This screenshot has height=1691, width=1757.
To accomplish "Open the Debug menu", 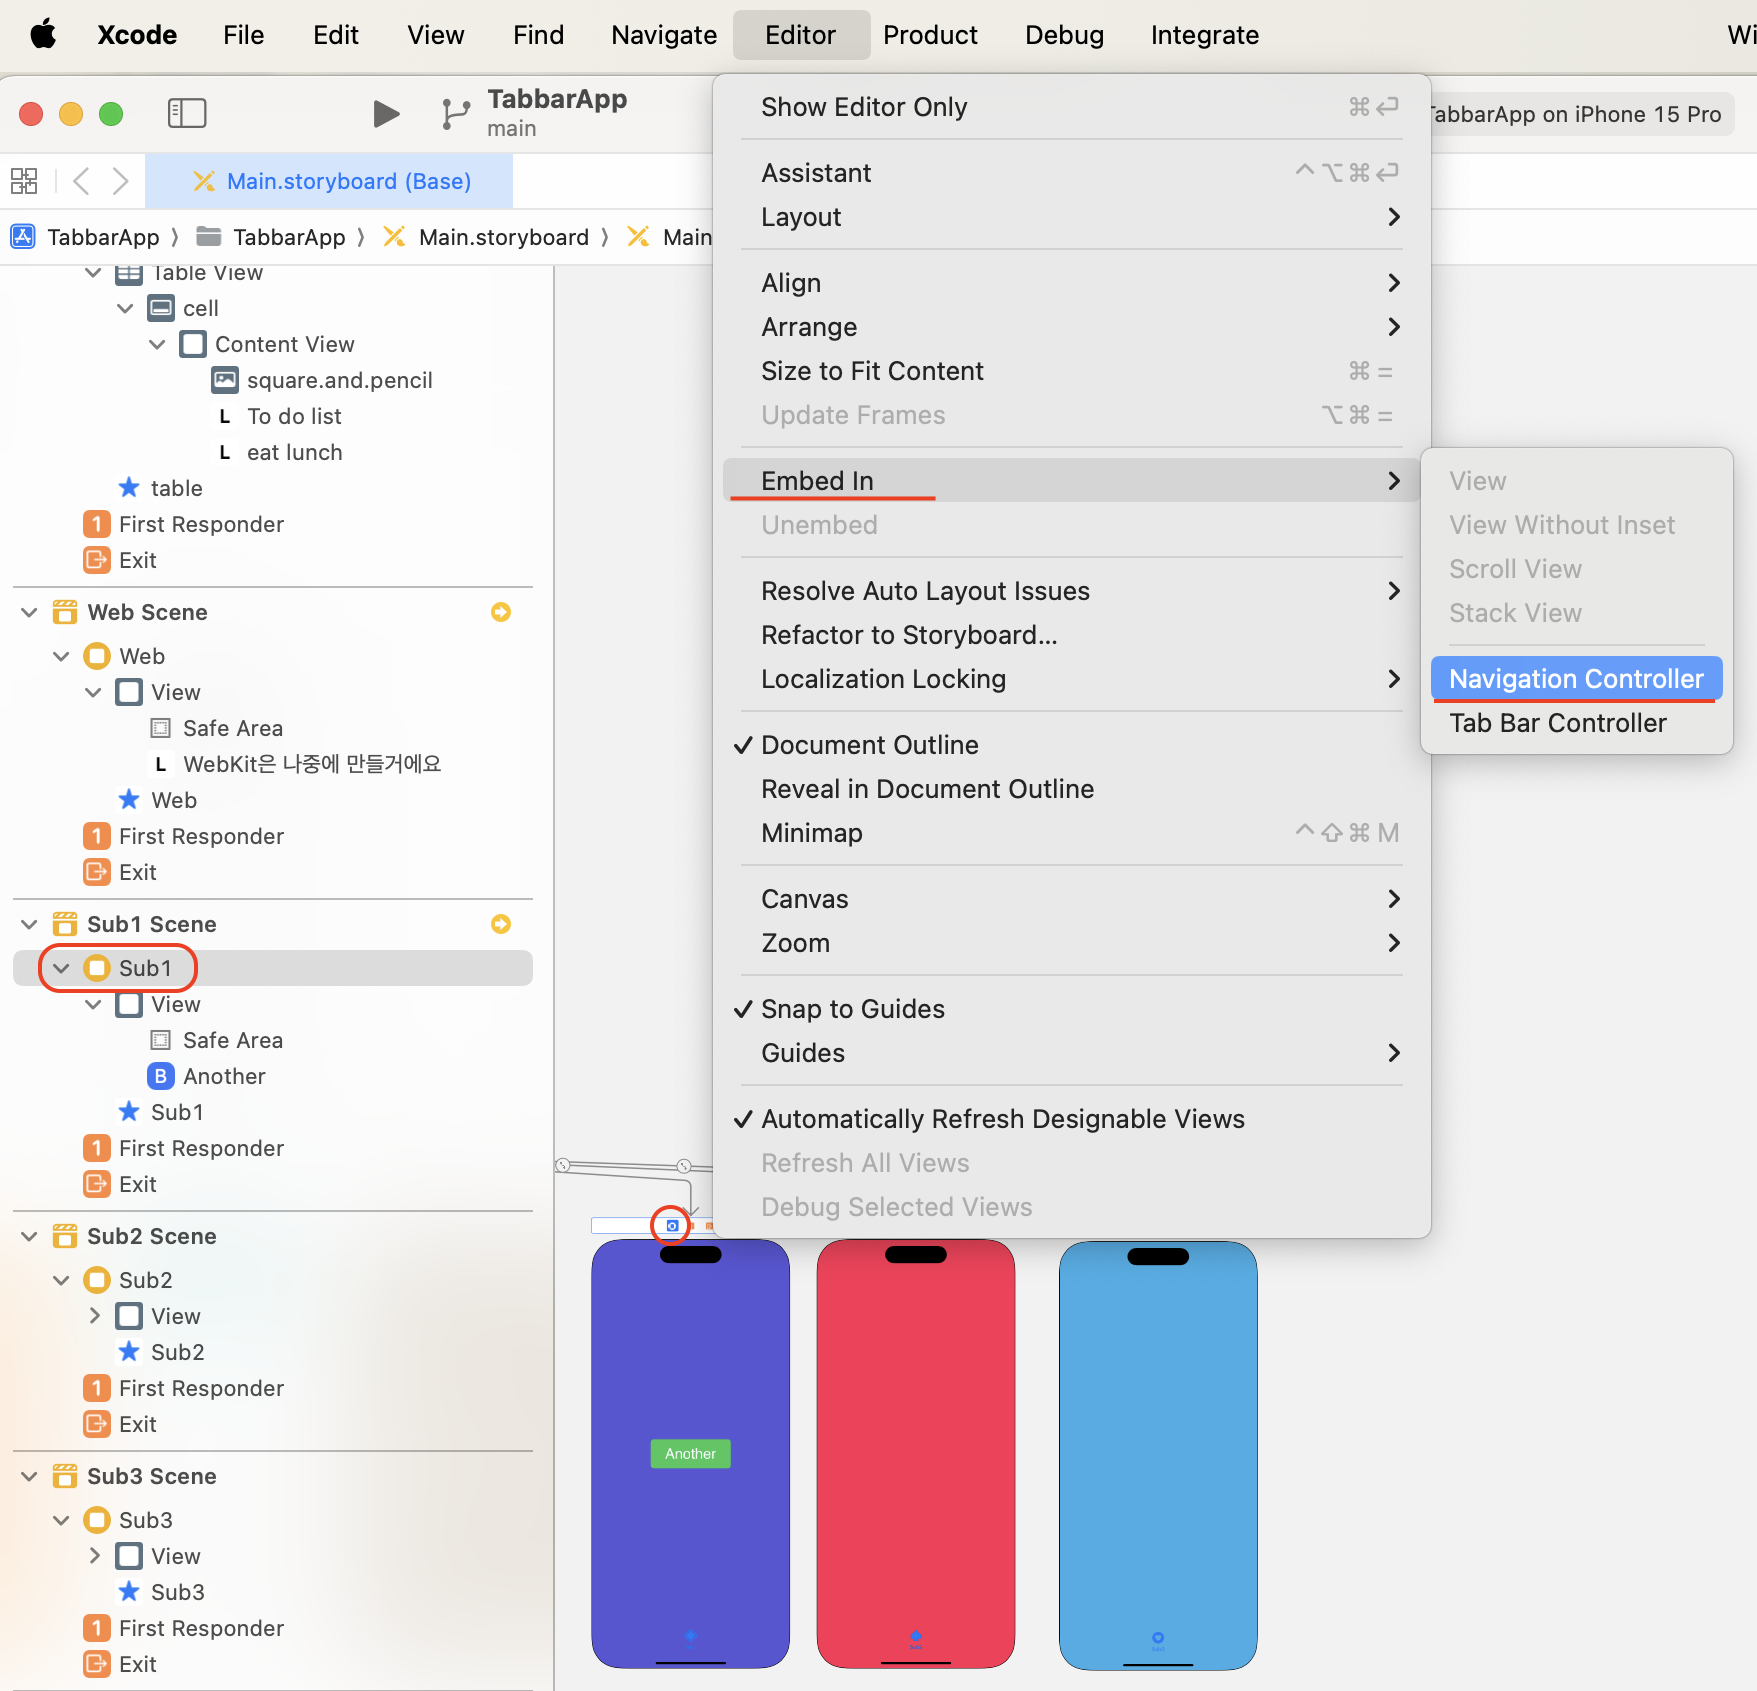I will (1064, 35).
